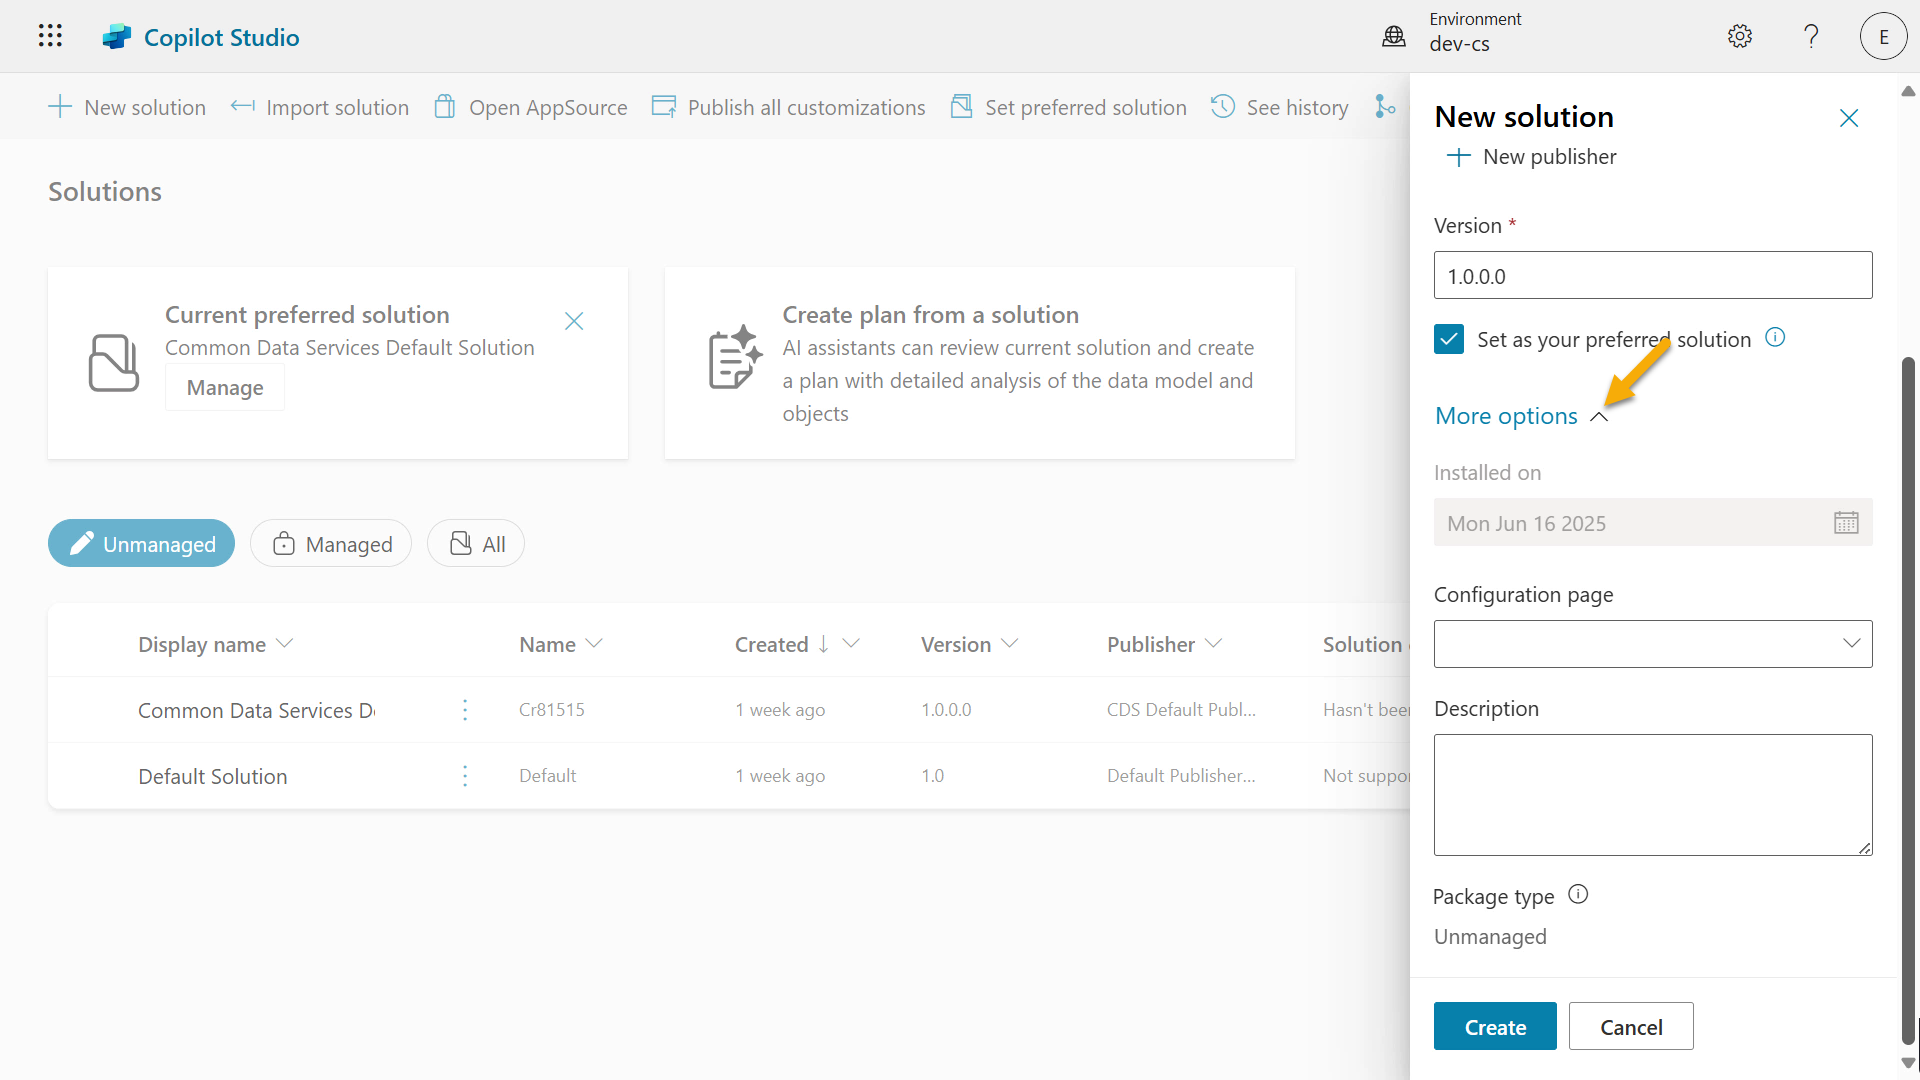The image size is (1920, 1080).
Task: Open Settings gear icon
Action: [x=1739, y=36]
